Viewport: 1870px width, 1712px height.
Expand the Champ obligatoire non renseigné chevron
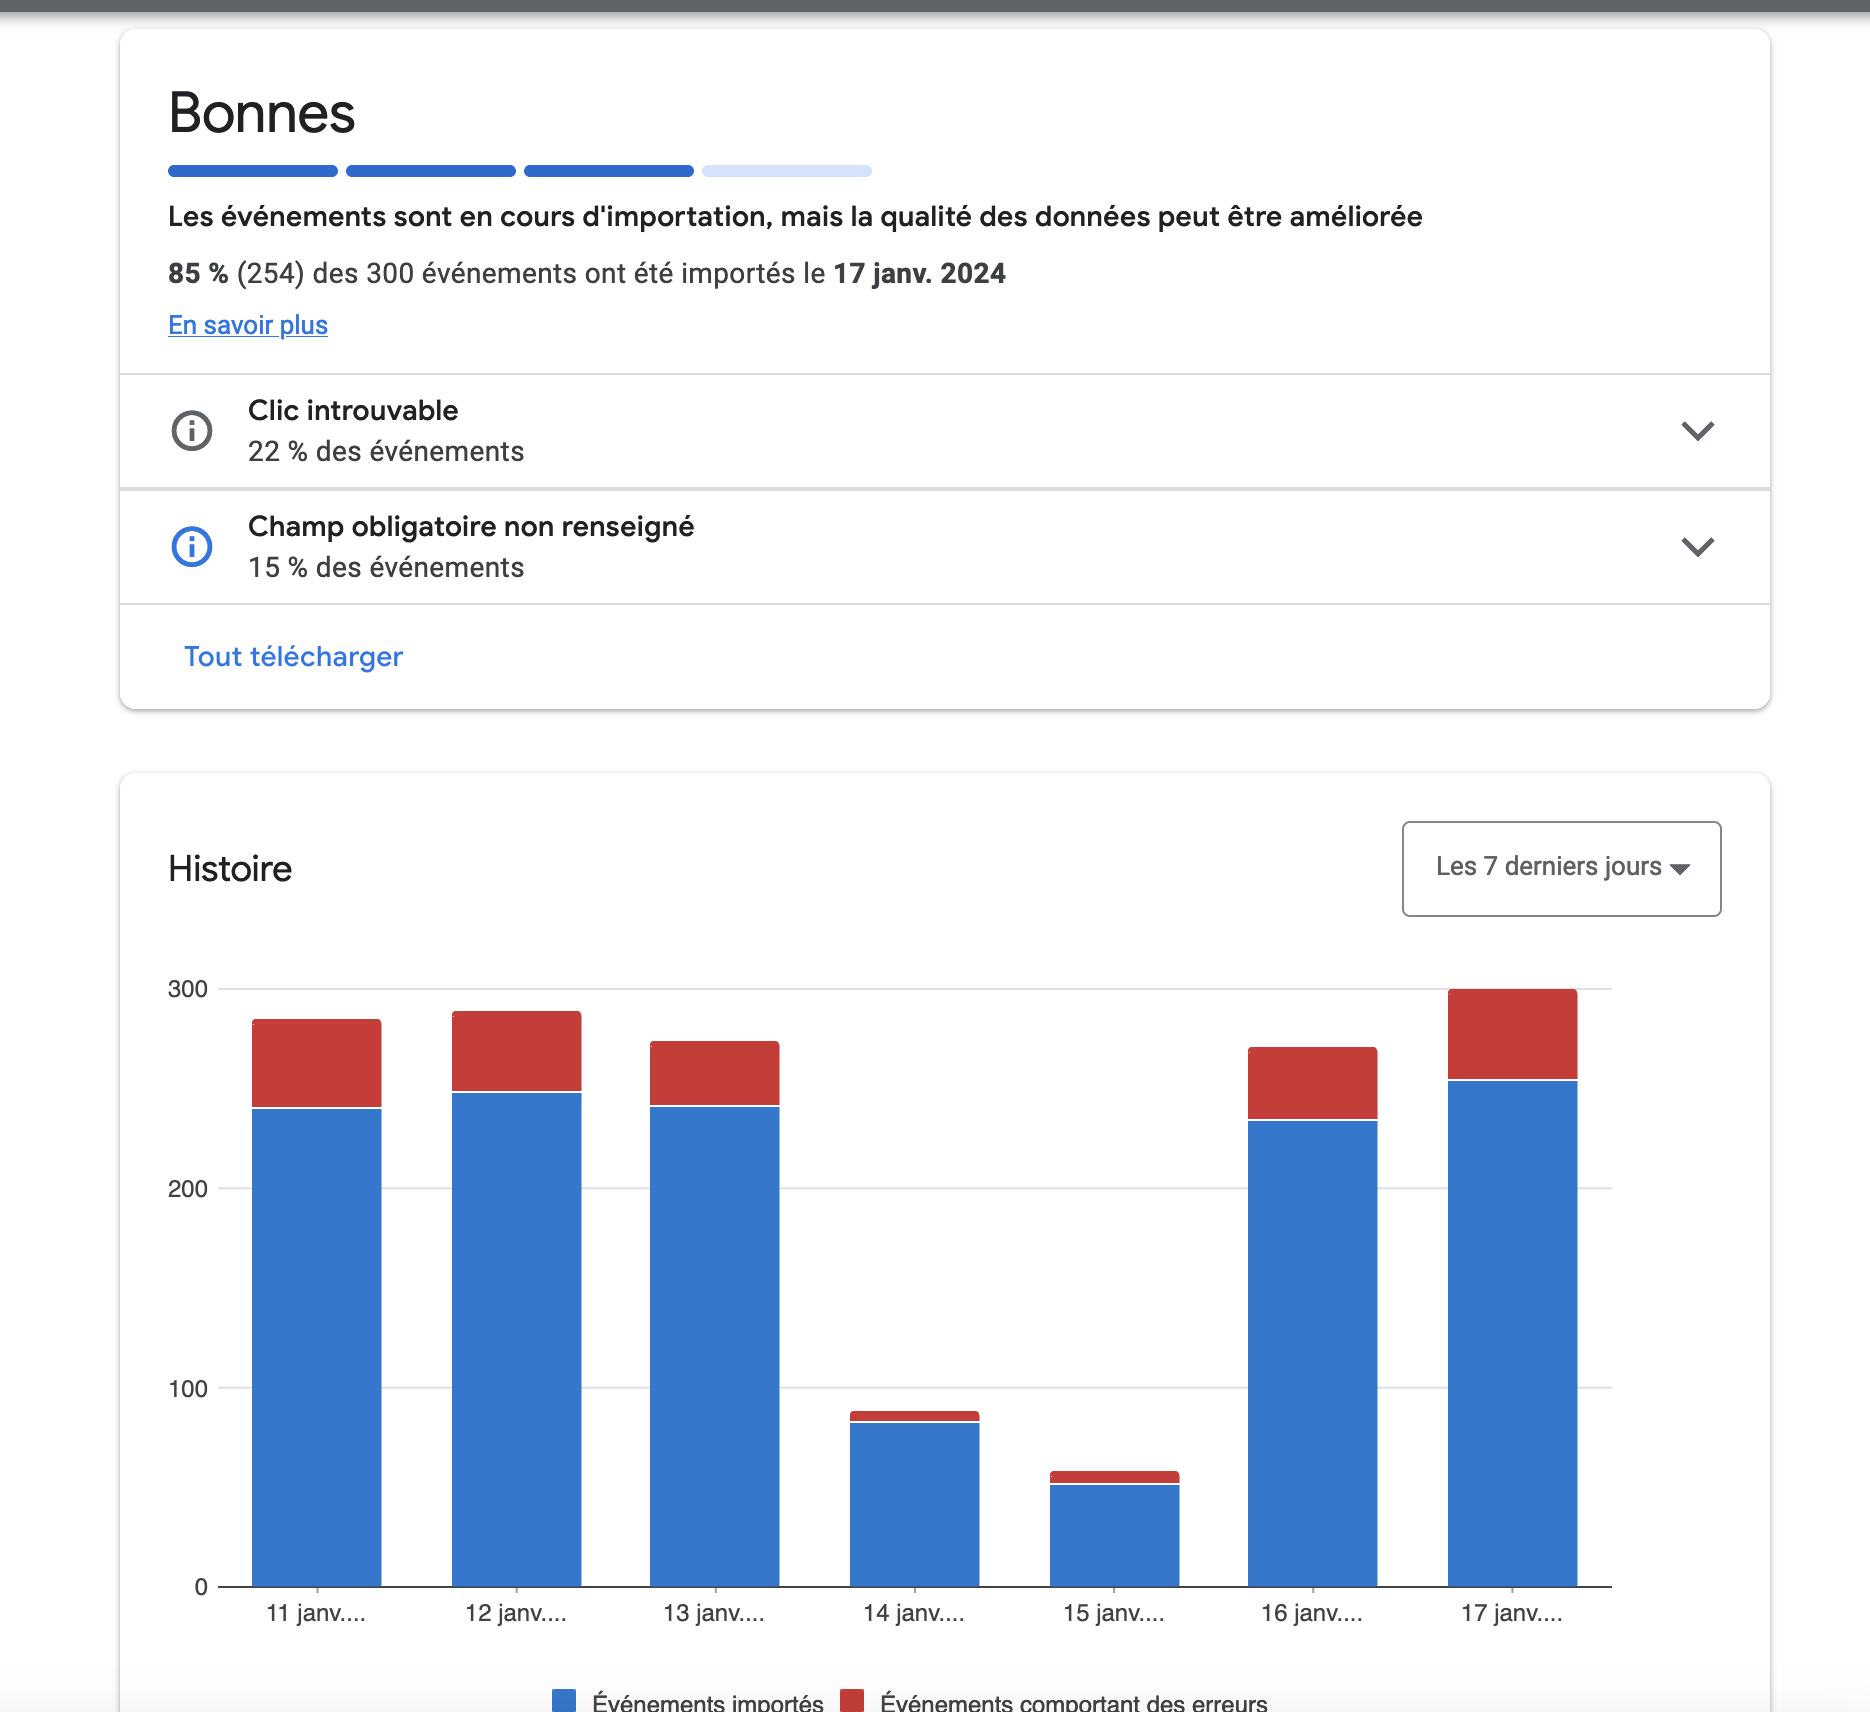[x=1697, y=547]
